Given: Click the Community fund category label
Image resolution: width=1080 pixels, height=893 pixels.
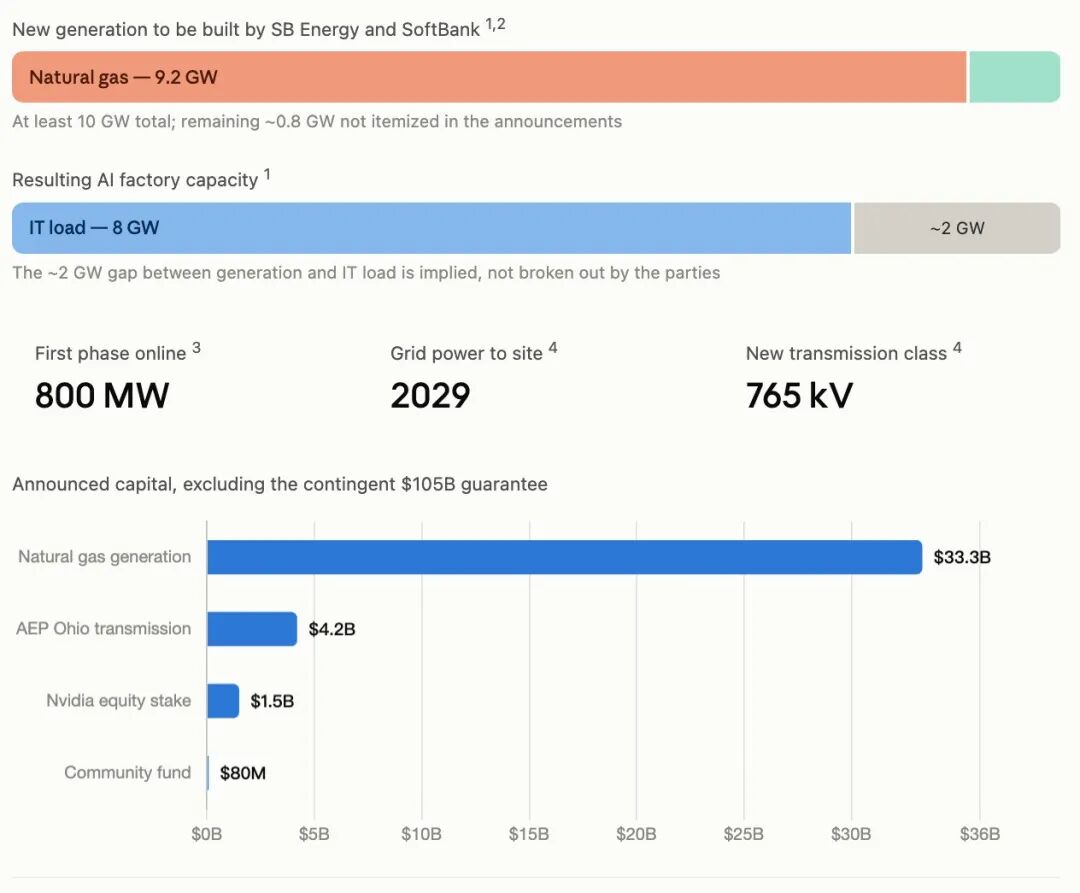Looking at the screenshot, I should pyautogui.click(x=127, y=773).
